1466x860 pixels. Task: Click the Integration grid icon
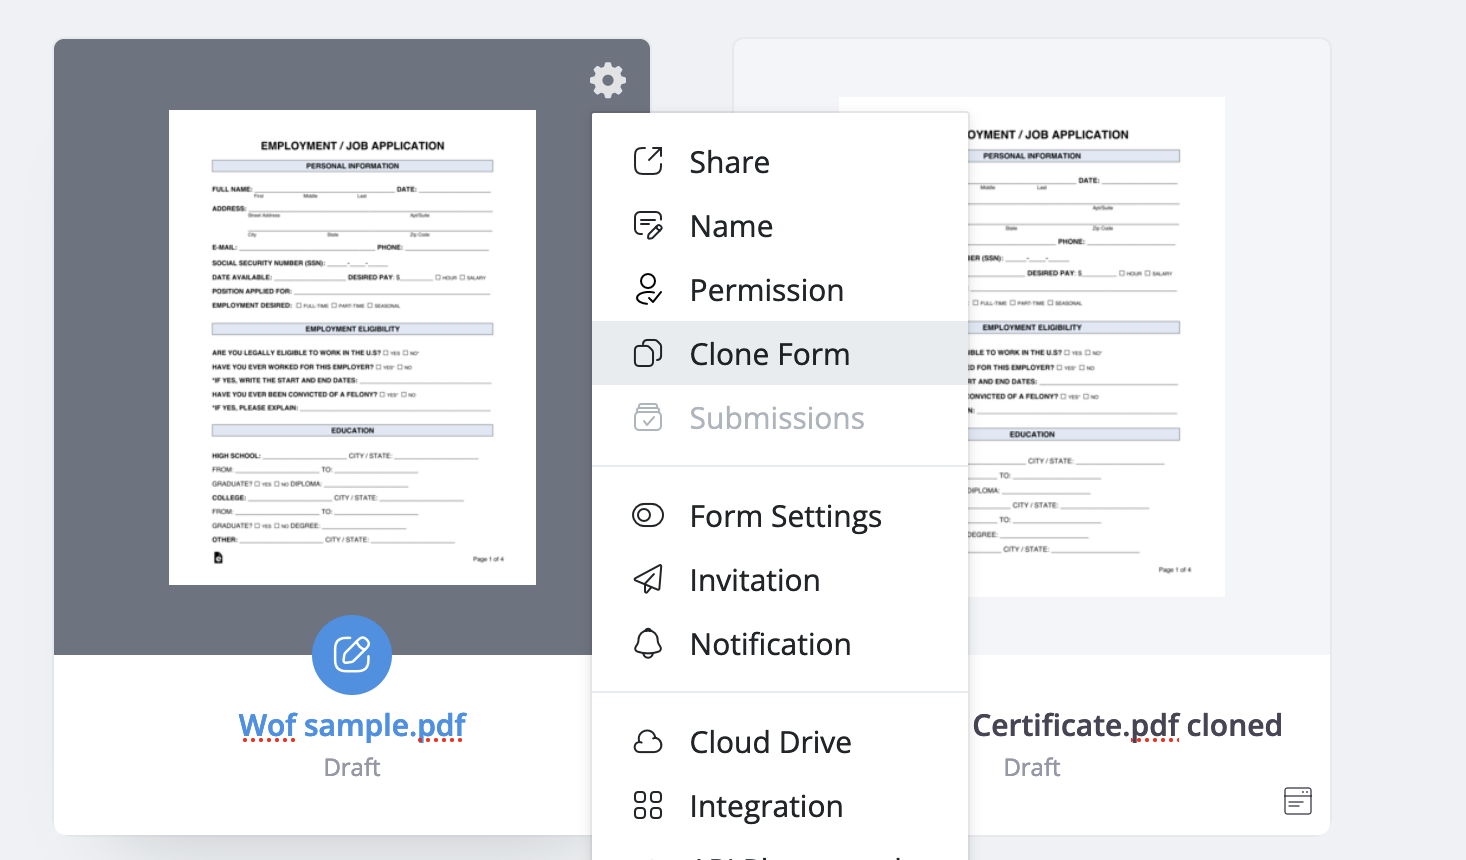(648, 806)
